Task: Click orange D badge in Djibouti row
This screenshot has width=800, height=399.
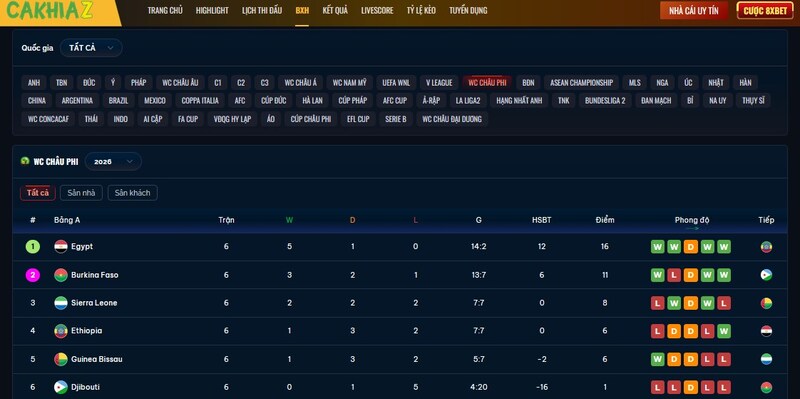Action: [x=691, y=387]
